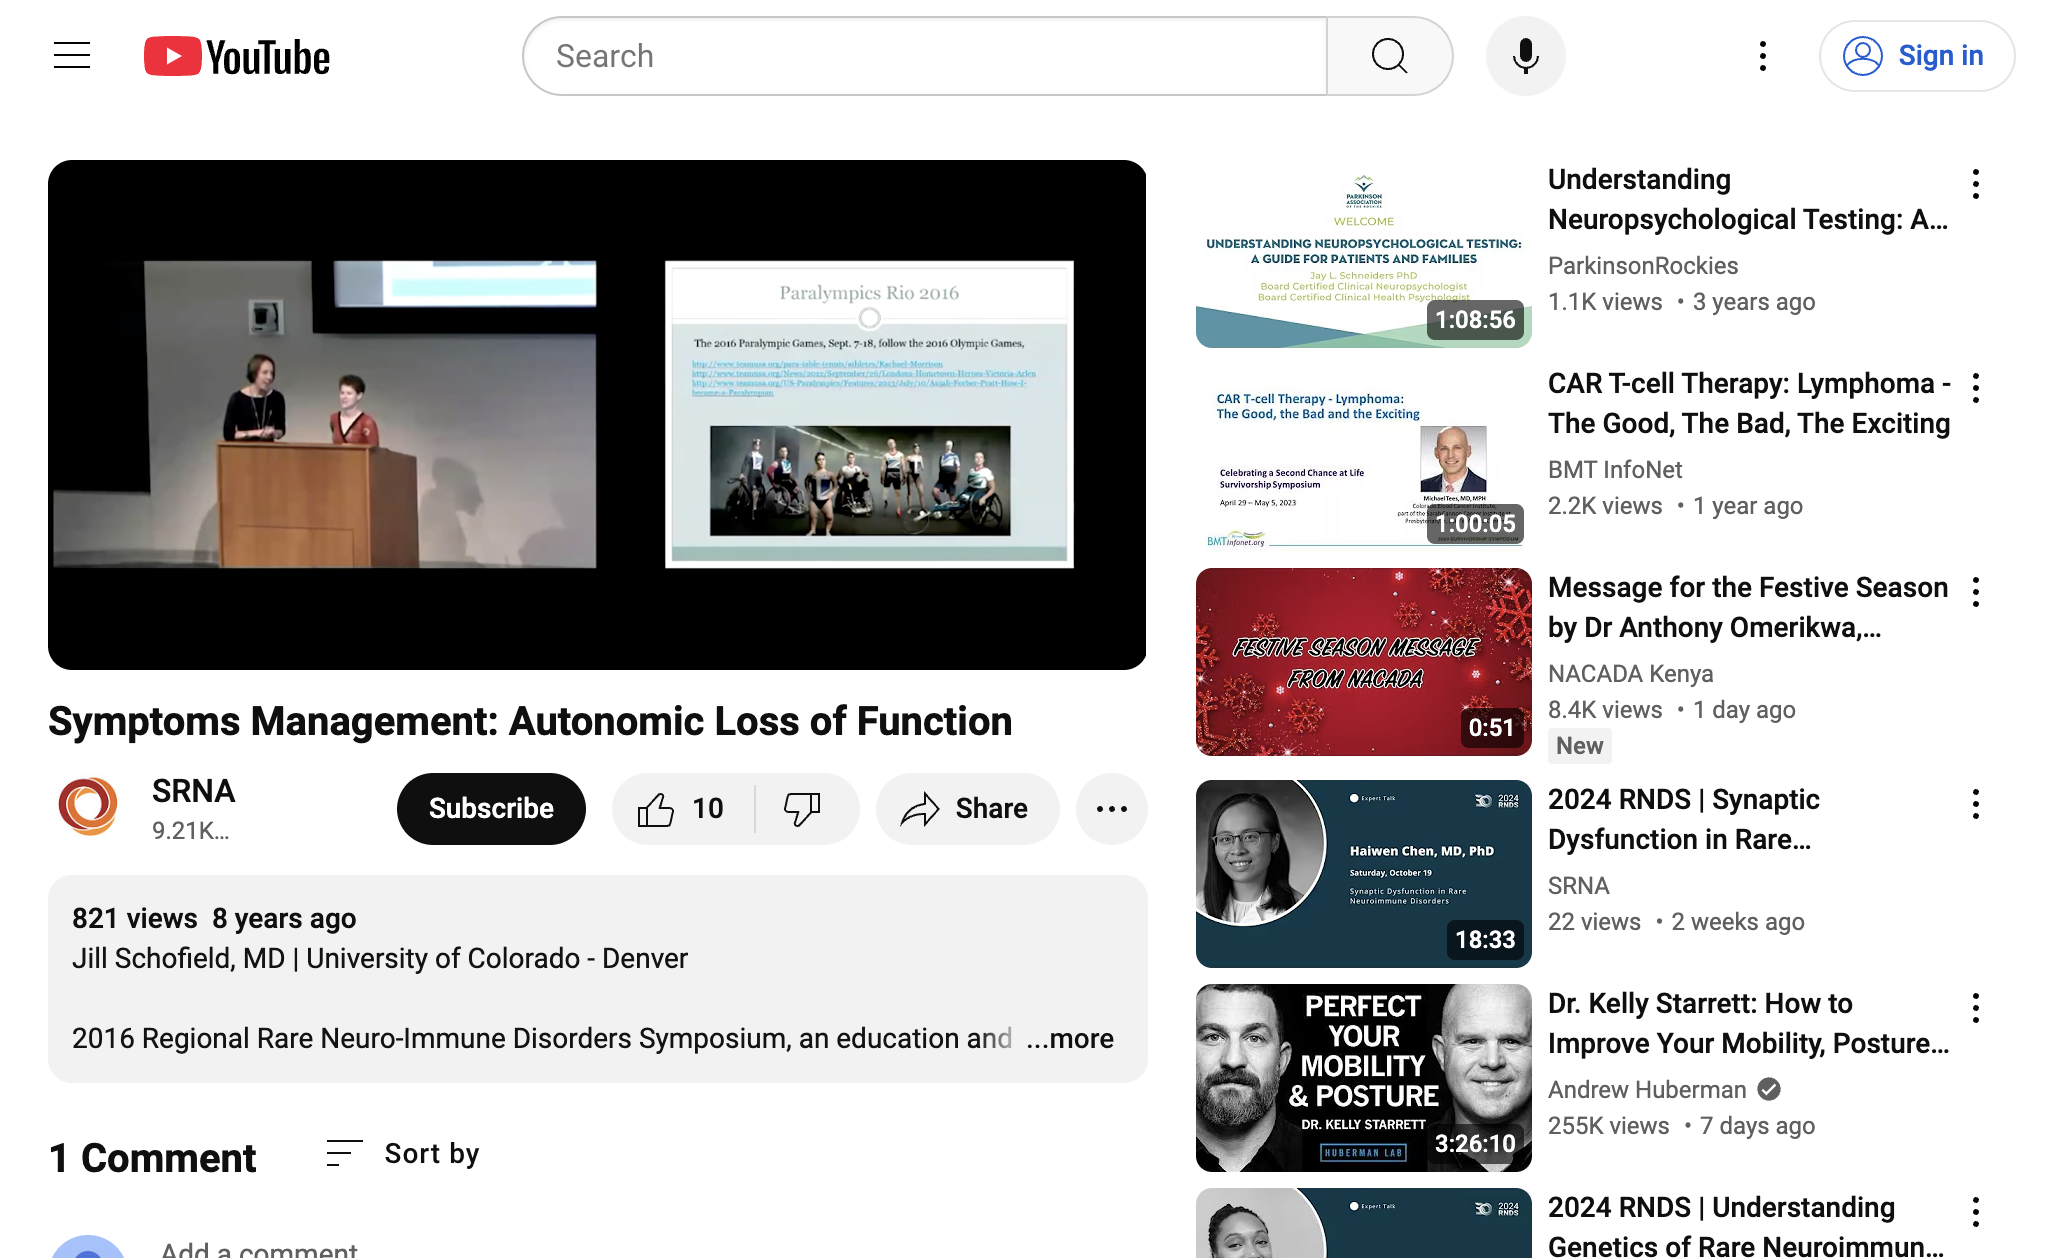Open SRNA channel name under the video title
The width and height of the screenshot is (2048, 1258).
193,791
